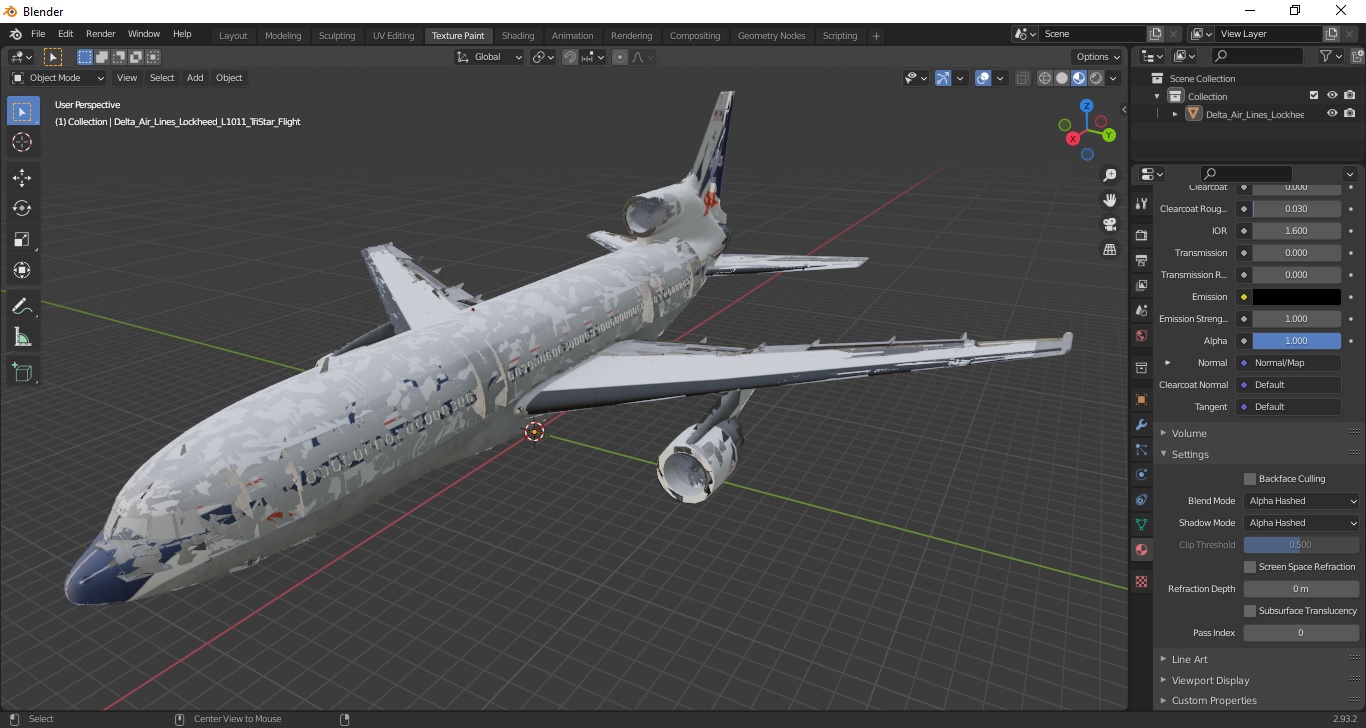Enable Backface Culling checkbox
Screen dimensions: 1366x728
[x=1250, y=479]
